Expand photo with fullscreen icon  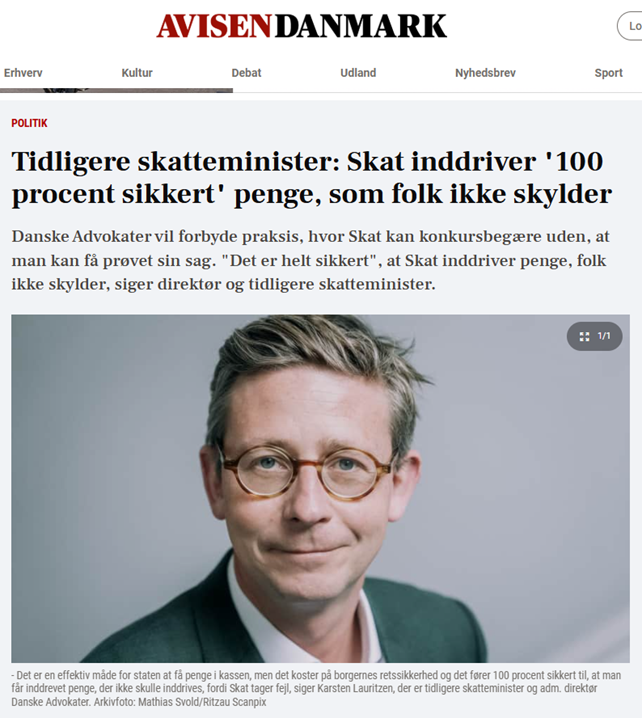584,337
